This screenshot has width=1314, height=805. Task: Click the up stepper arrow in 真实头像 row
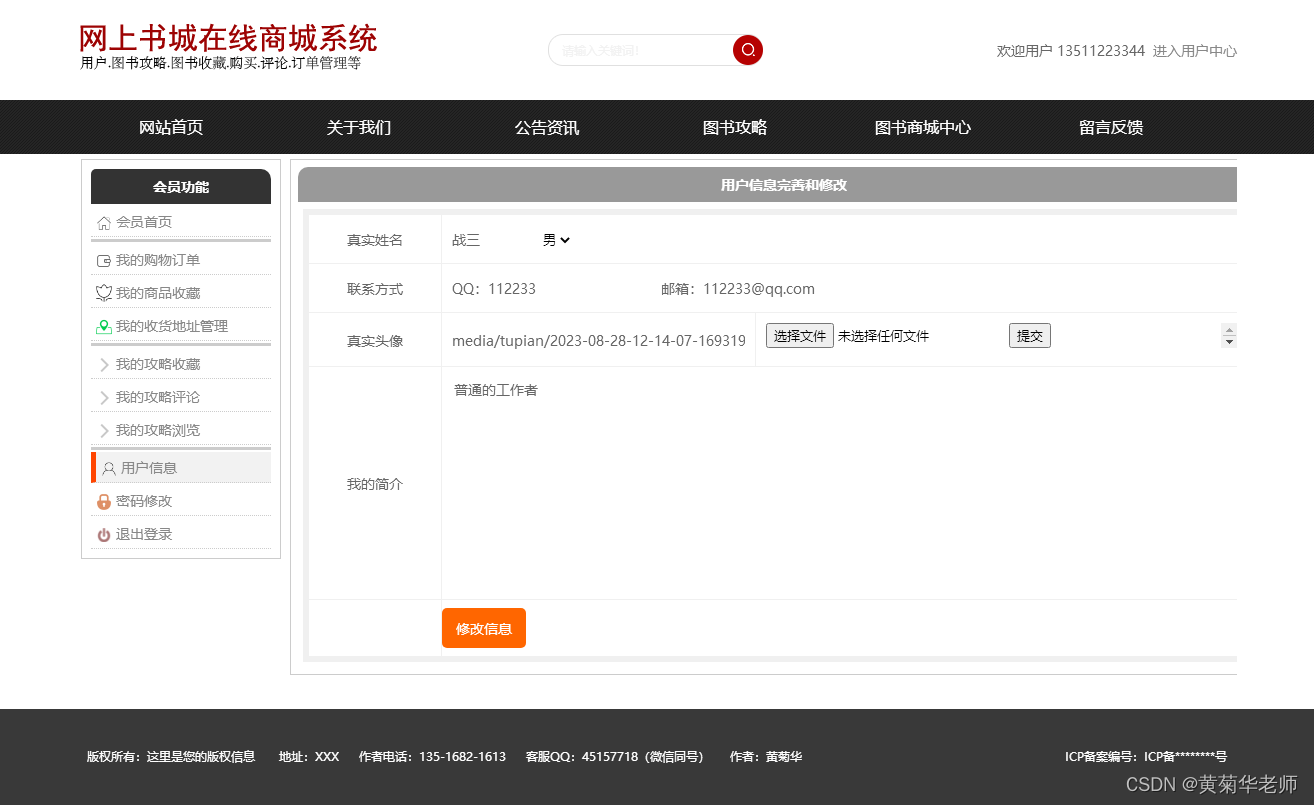click(1228, 330)
